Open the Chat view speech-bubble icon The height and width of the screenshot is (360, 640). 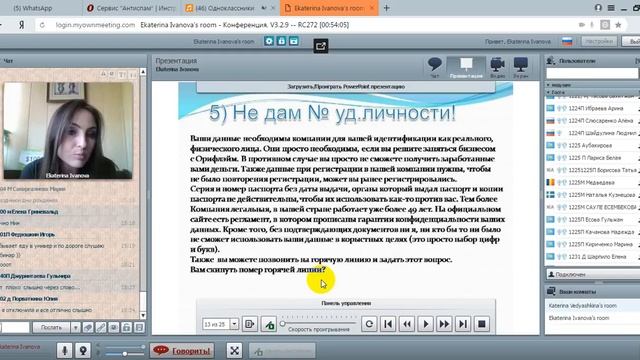pos(435,67)
